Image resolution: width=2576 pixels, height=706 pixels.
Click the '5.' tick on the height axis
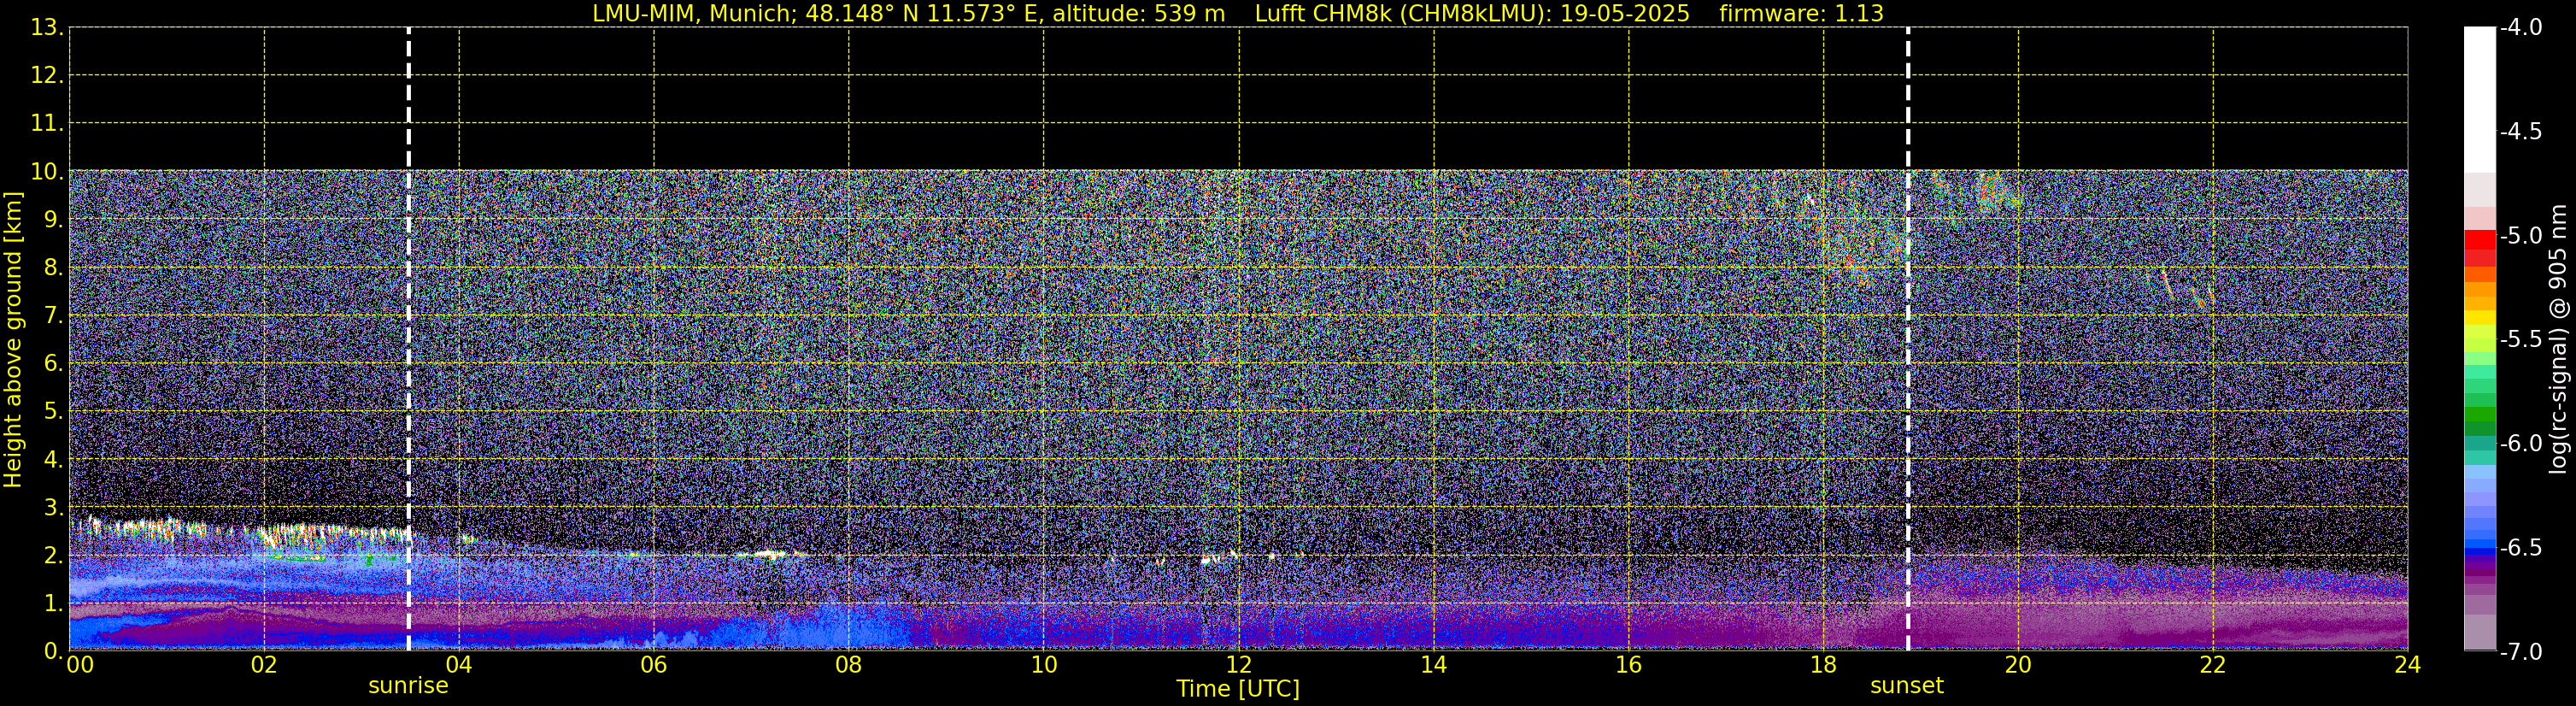pos(53,412)
